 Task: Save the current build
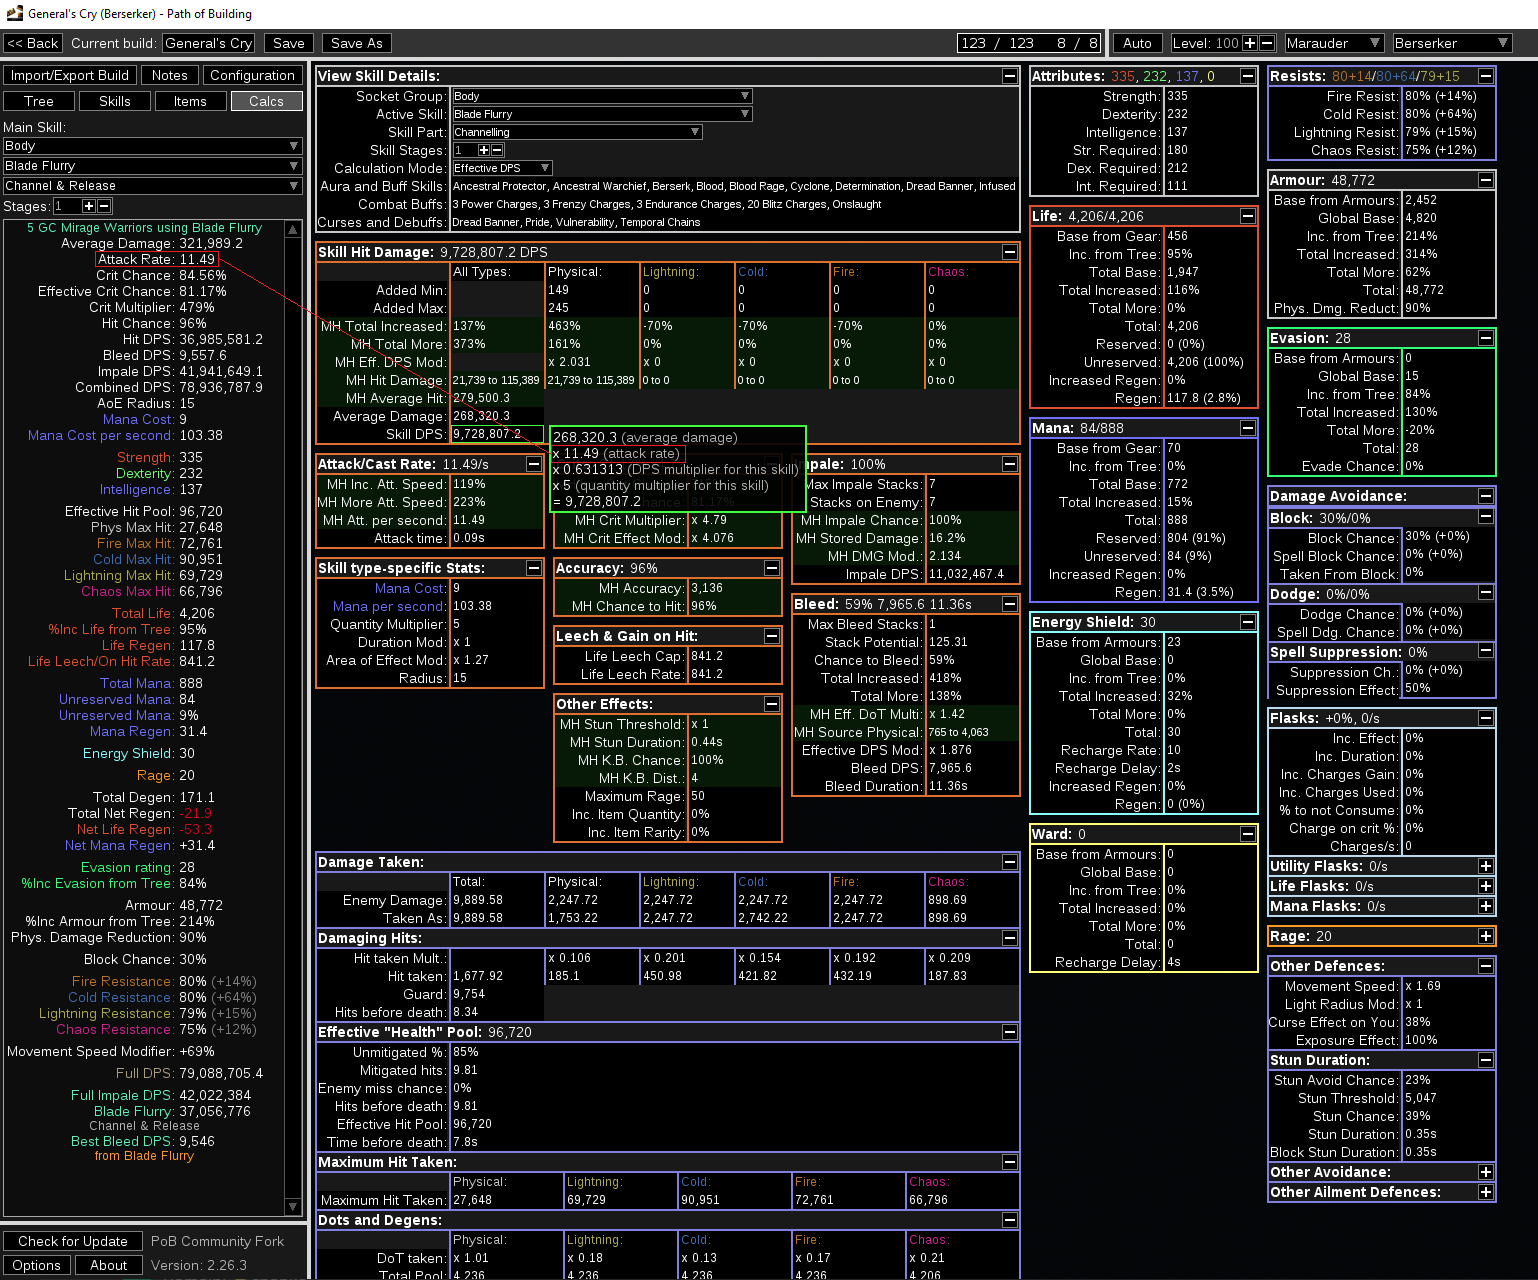(289, 43)
